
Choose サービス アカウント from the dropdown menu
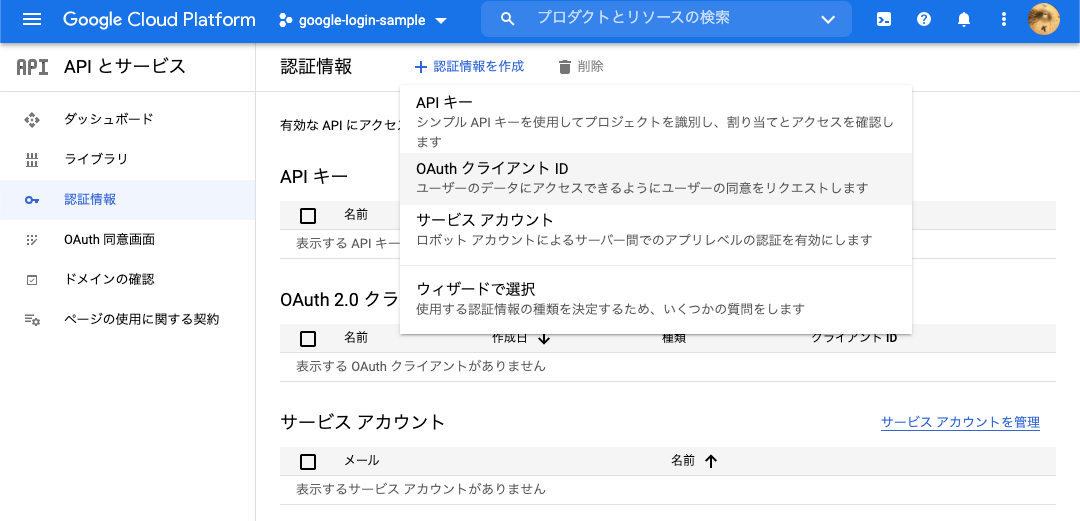(x=656, y=230)
